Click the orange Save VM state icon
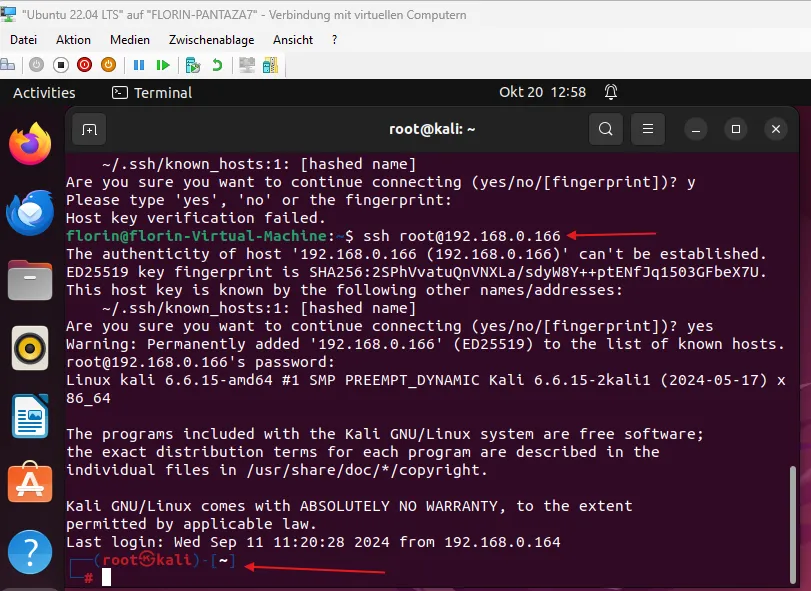The image size is (811, 591). point(108,65)
